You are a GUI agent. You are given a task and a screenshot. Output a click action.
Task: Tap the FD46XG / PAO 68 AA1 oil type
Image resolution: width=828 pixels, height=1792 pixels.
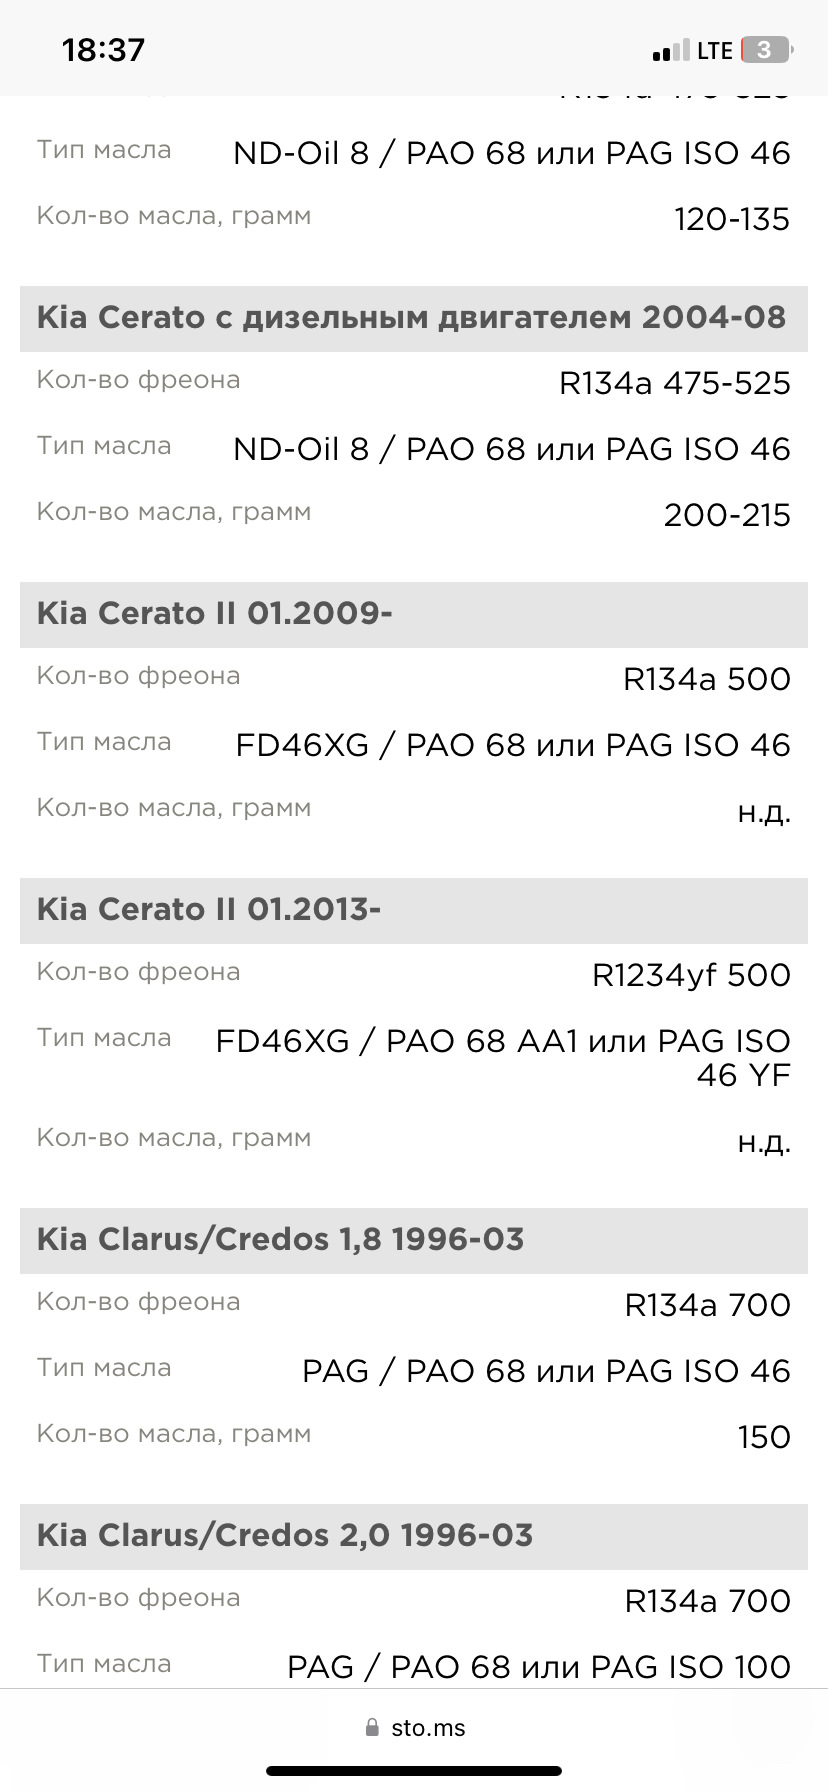tap(503, 1058)
